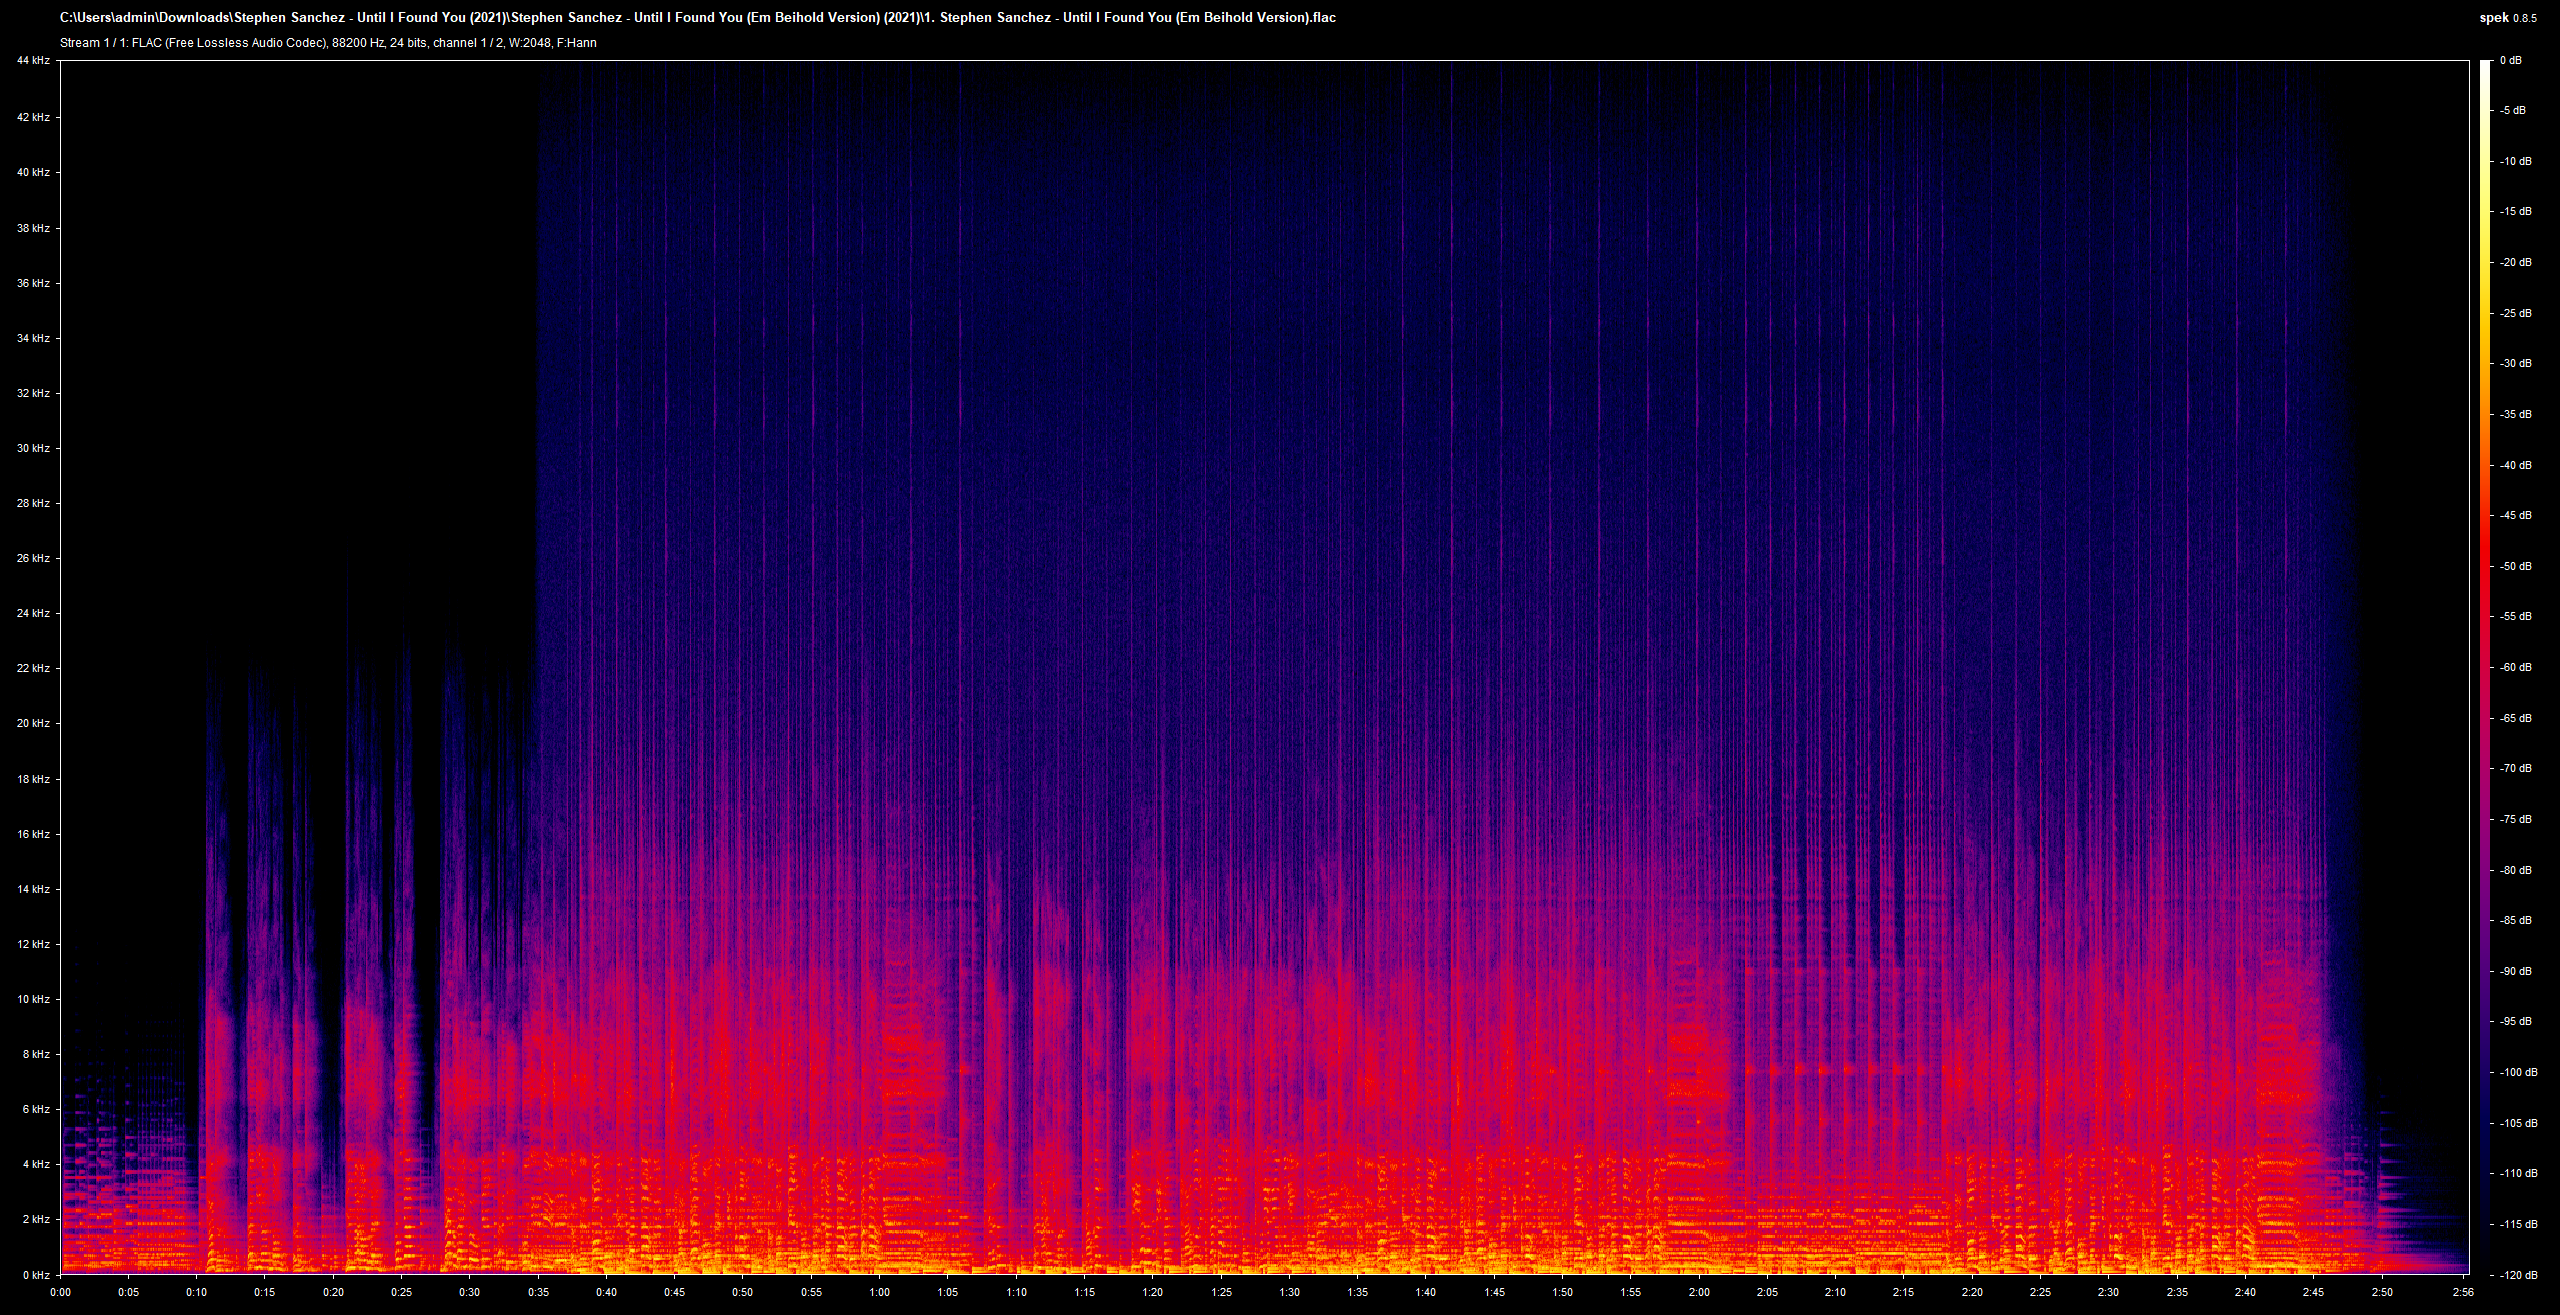Click the -50 dB level scale label
The height and width of the screenshot is (1315, 2560).
(x=2516, y=566)
